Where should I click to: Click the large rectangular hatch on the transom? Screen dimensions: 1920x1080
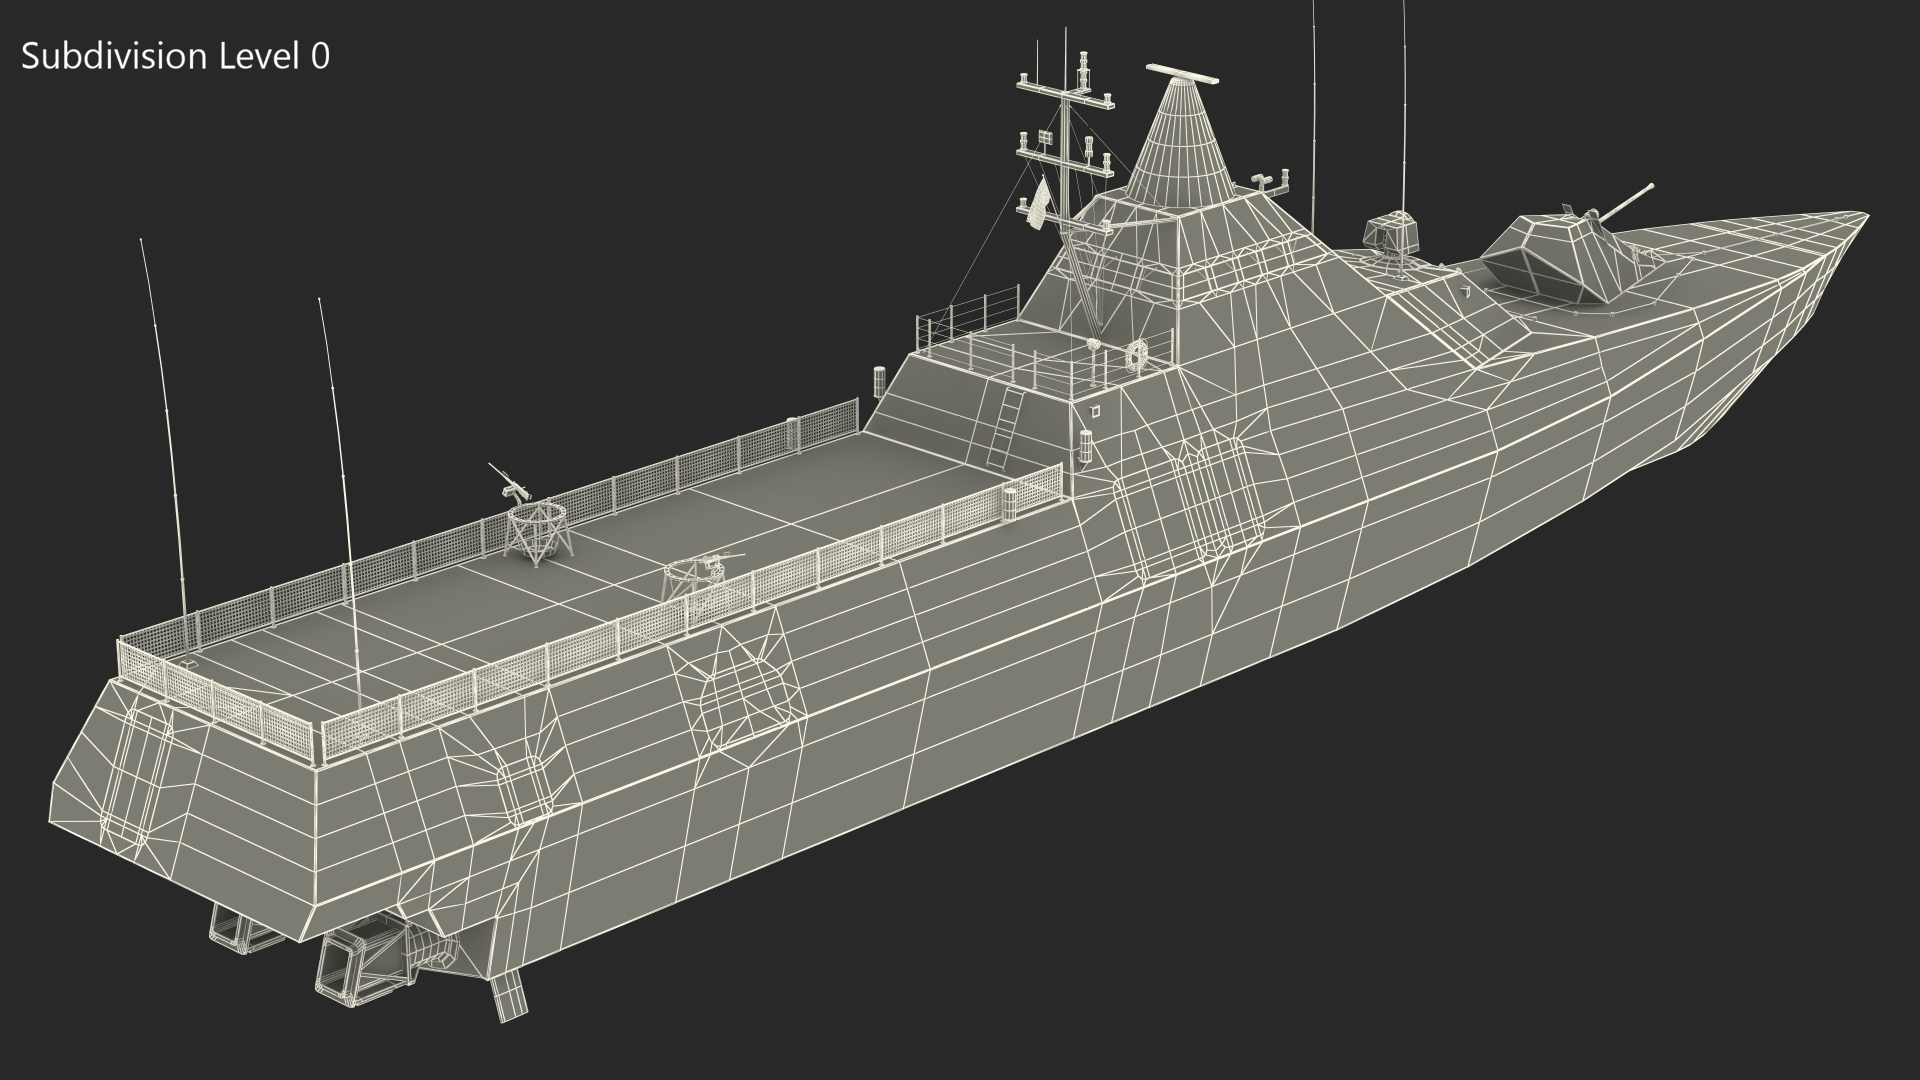[138, 775]
